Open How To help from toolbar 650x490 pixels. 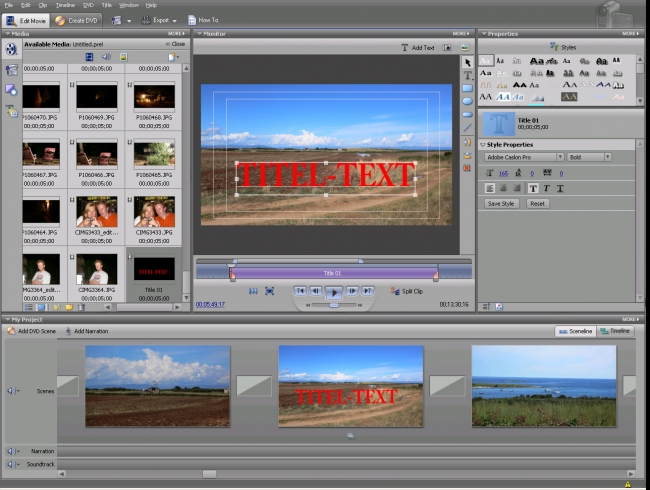pyautogui.click(x=203, y=19)
